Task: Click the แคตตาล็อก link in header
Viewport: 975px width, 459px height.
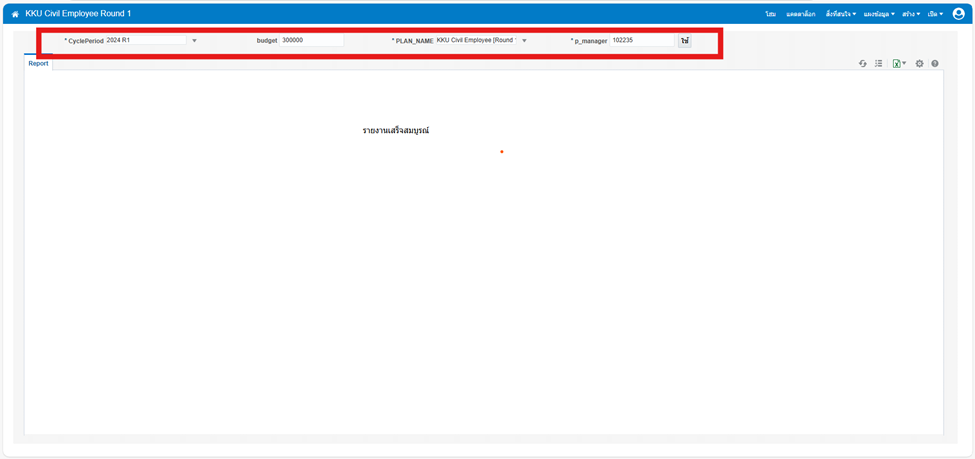Action: pos(801,14)
